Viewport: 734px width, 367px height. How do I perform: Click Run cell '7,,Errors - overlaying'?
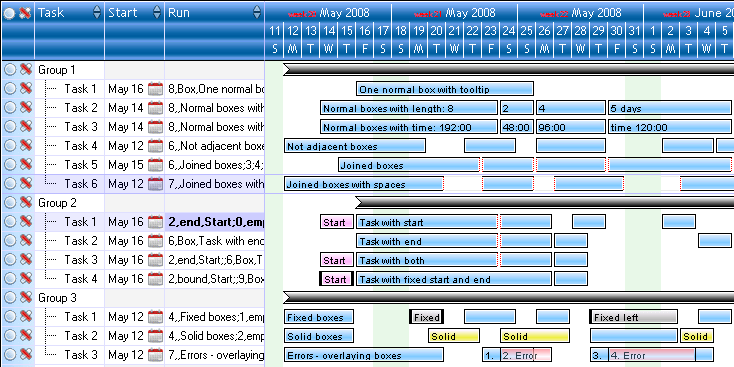(215, 355)
